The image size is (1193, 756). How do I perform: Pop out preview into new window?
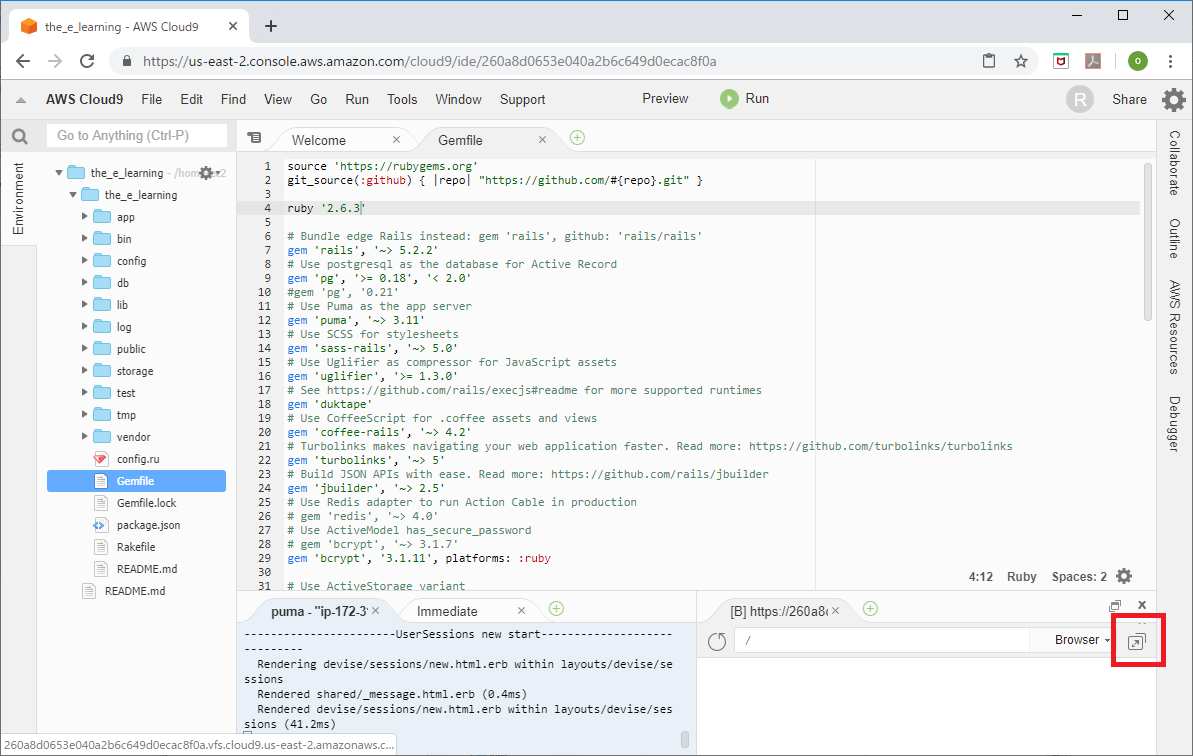[x=1136, y=642]
